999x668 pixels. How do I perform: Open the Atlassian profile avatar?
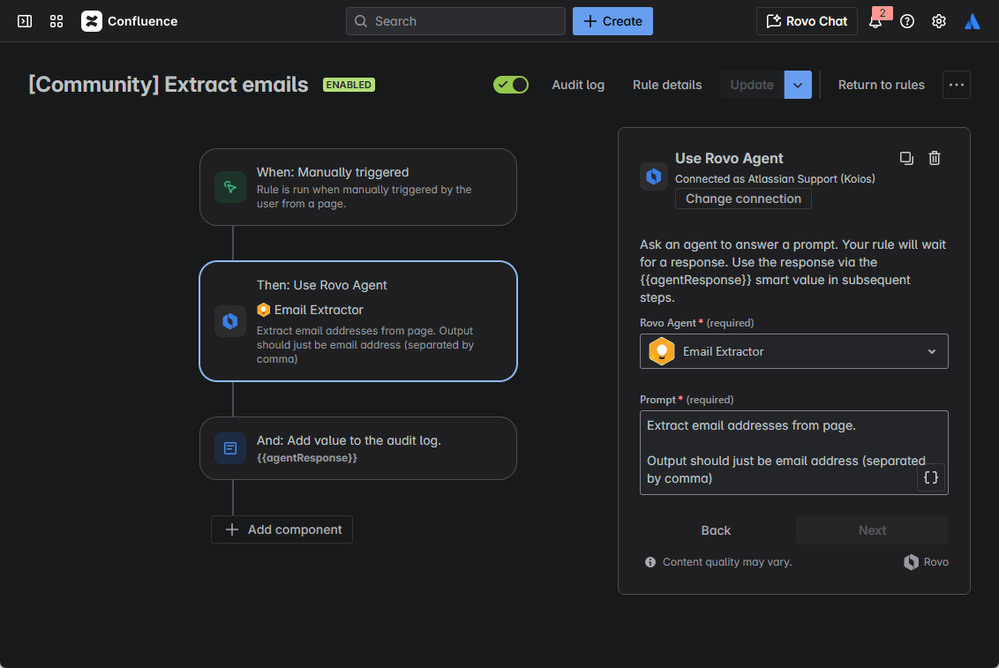(972, 21)
